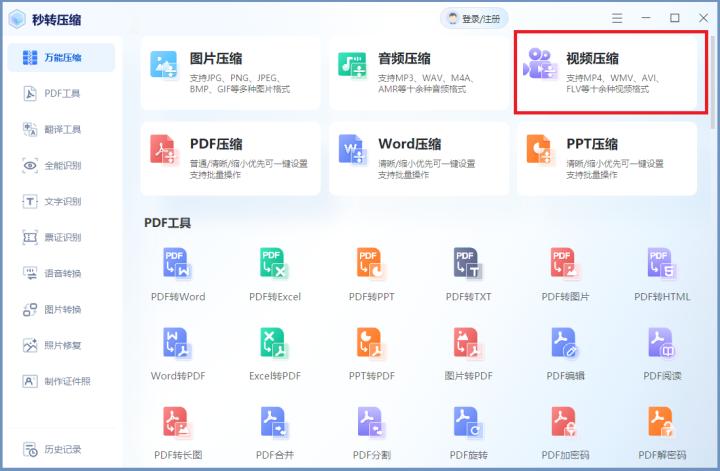Click the vertical scrollbar on the right
This screenshot has height=471, width=720.
click(713, 82)
